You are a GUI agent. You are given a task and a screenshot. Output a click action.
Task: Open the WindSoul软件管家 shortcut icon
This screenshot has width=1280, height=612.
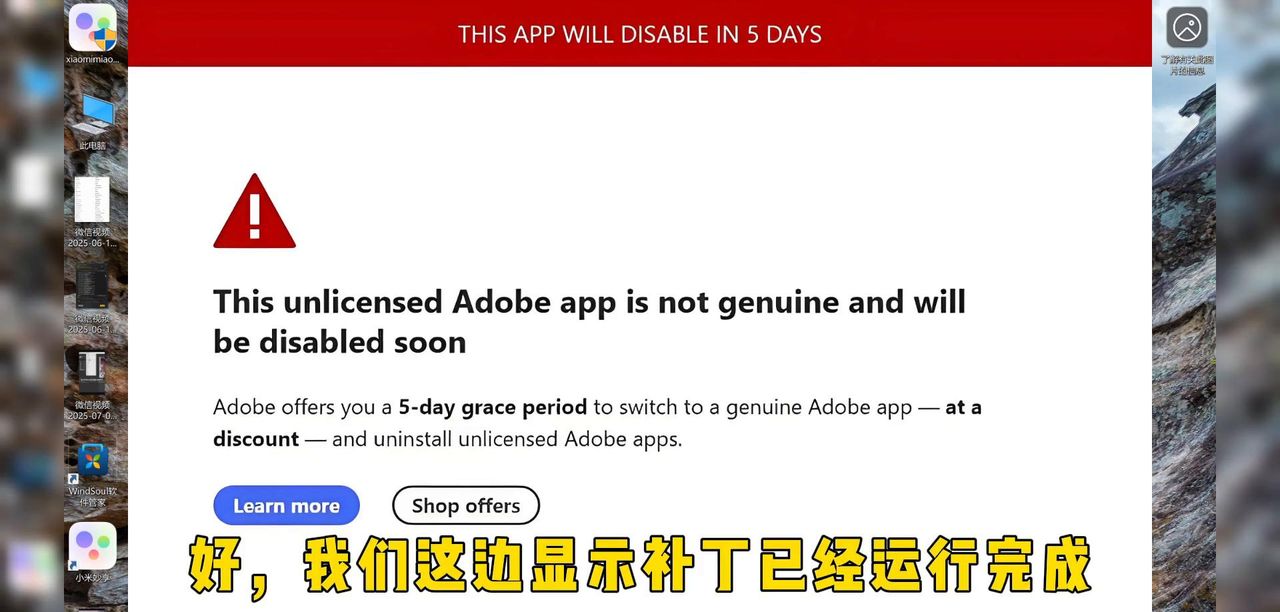pos(93,461)
